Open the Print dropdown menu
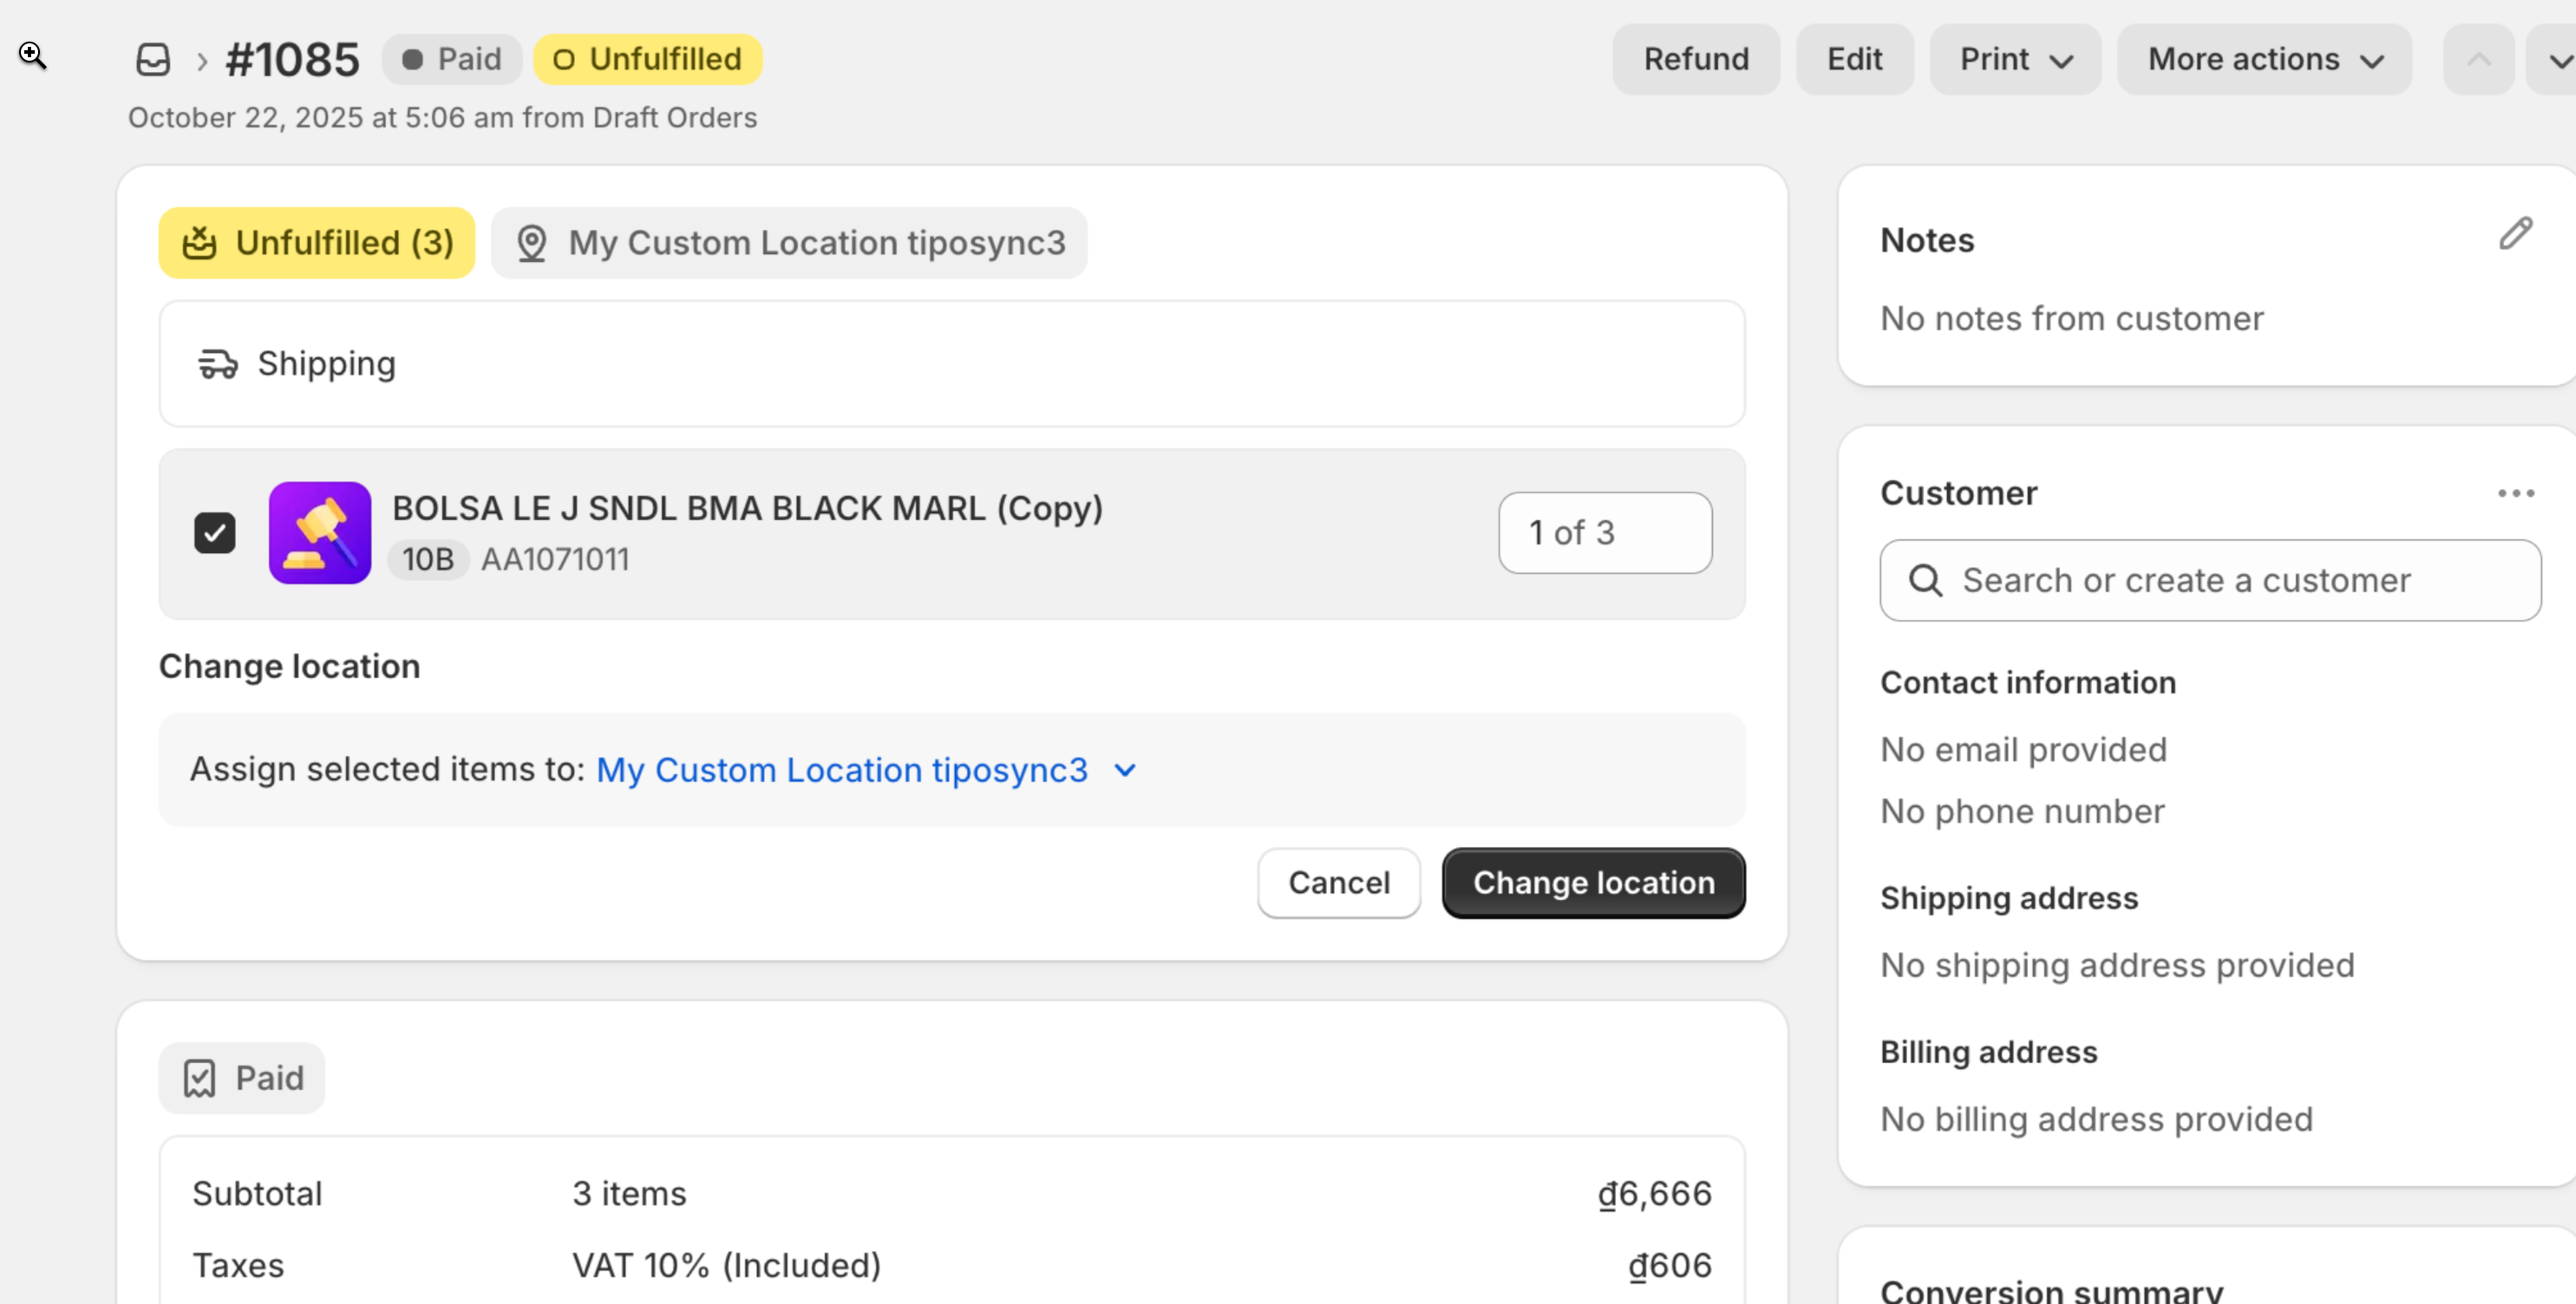2576x1304 pixels. coord(2014,60)
